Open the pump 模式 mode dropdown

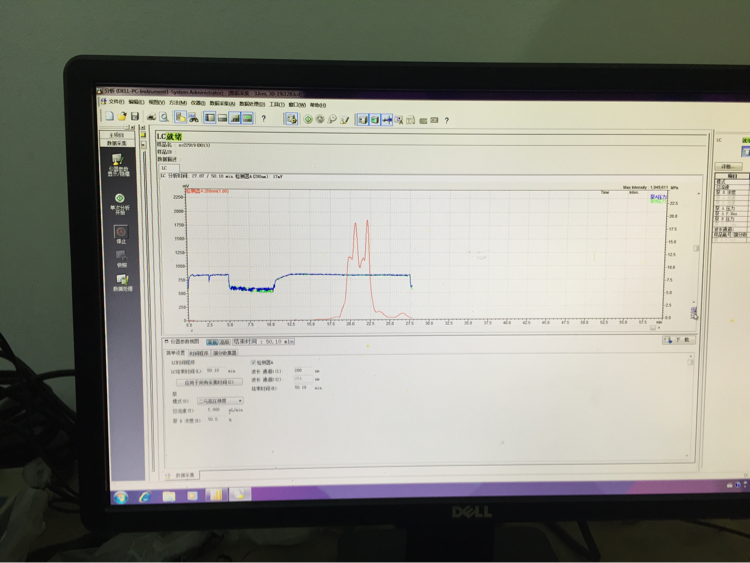[221, 401]
